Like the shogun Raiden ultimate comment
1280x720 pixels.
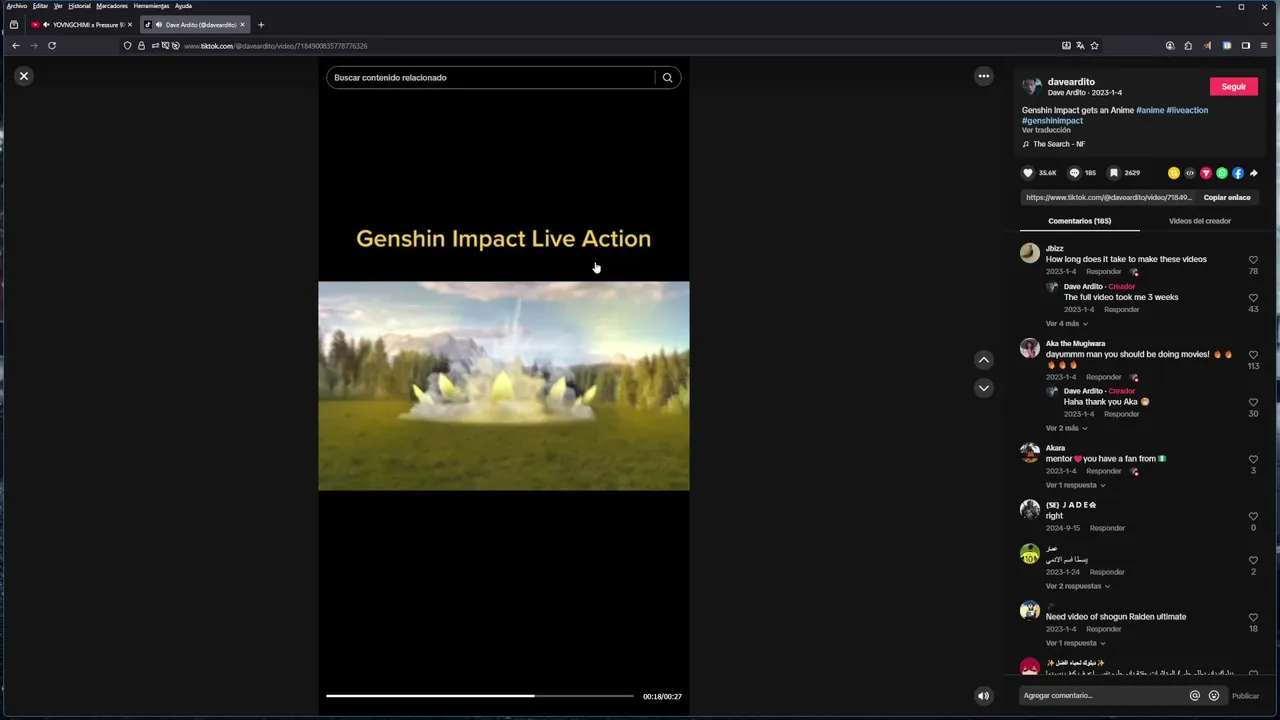click(x=1253, y=618)
